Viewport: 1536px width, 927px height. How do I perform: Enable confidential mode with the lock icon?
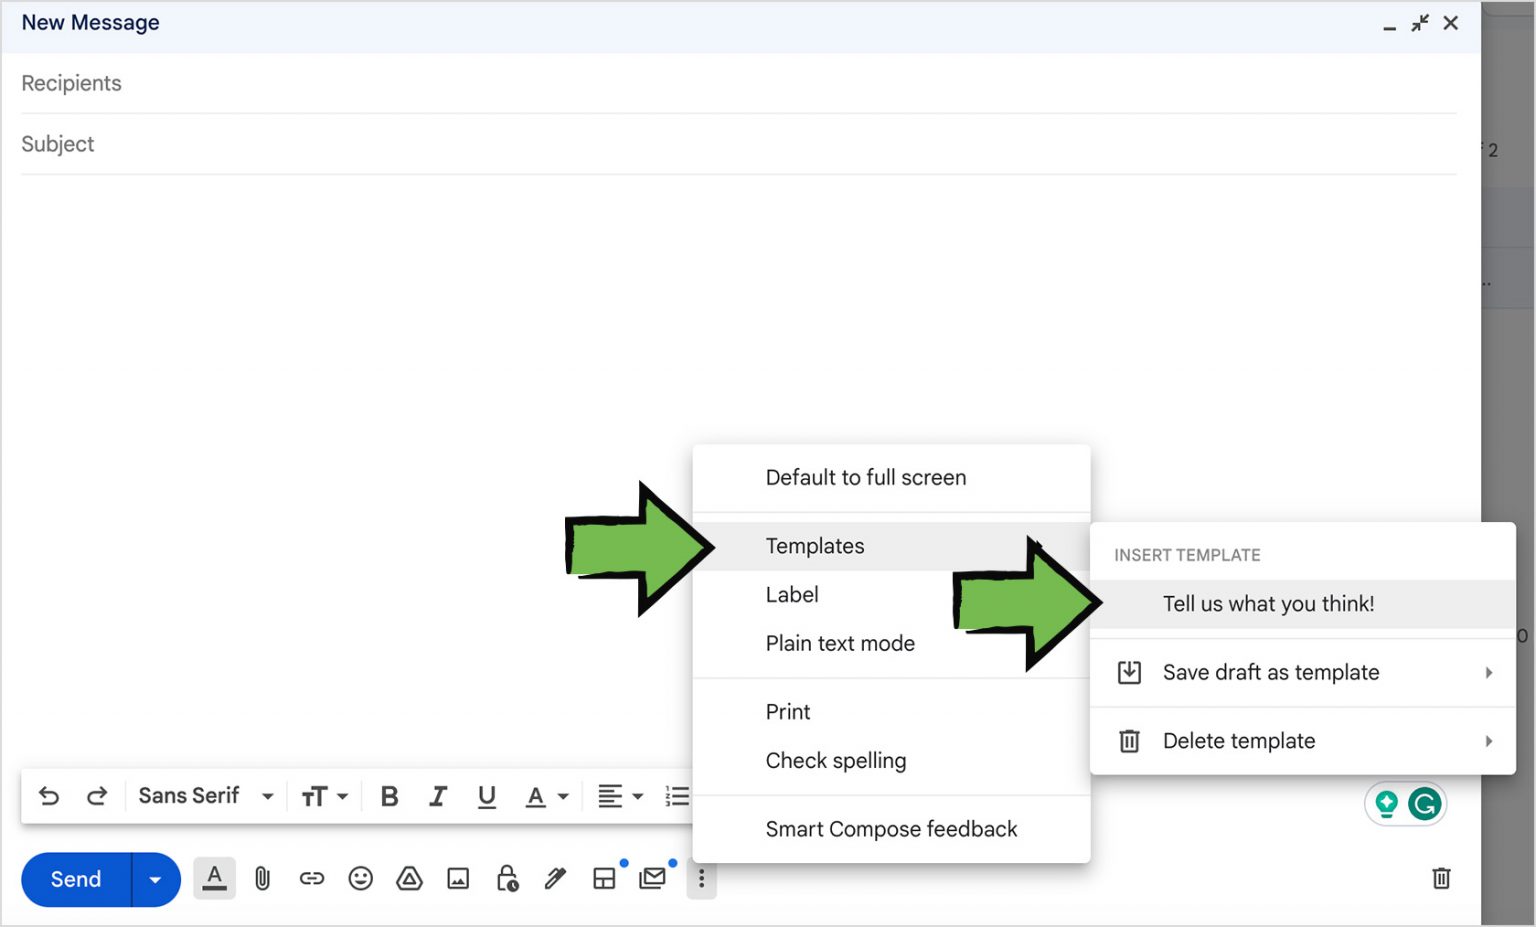point(506,879)
